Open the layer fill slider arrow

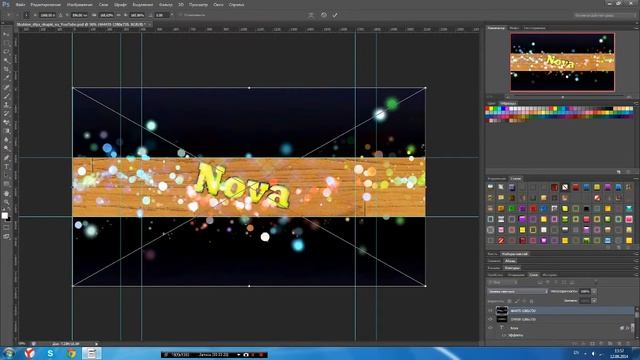pos(594,300)
